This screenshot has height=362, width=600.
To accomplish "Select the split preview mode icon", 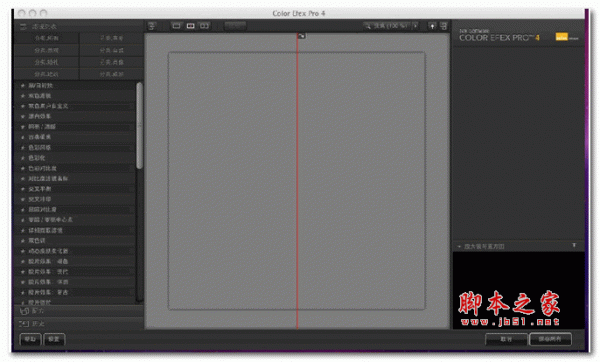I will coord(190,26).
